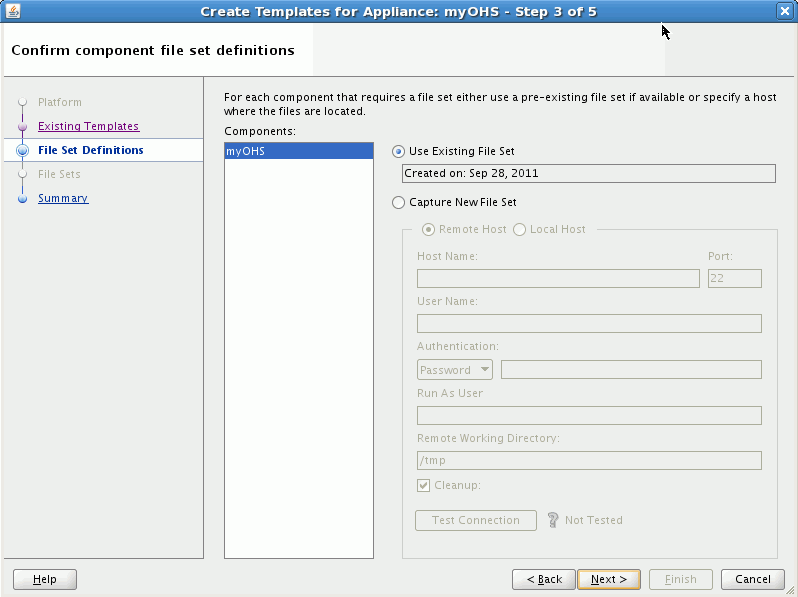
Task: Choose the Local Host radio button
Action: pyautogui.click(x=519, y=230)
